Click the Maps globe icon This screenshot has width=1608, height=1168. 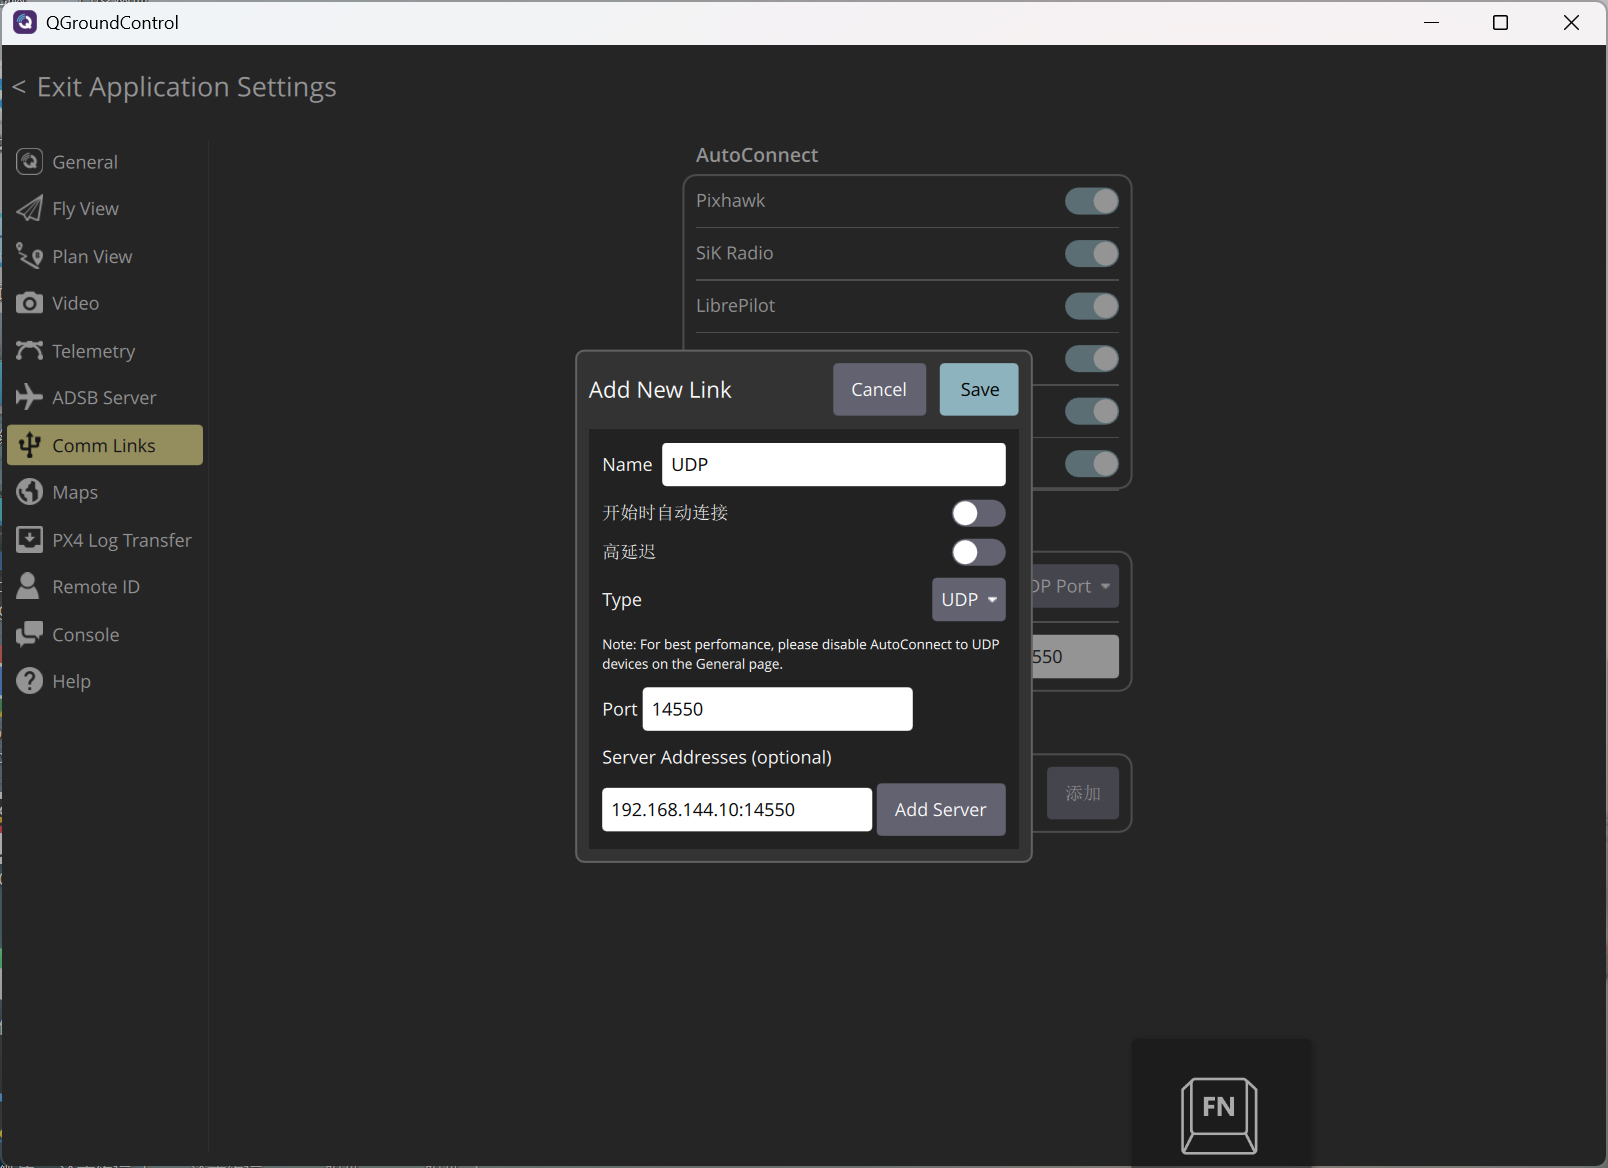point(30,492)
